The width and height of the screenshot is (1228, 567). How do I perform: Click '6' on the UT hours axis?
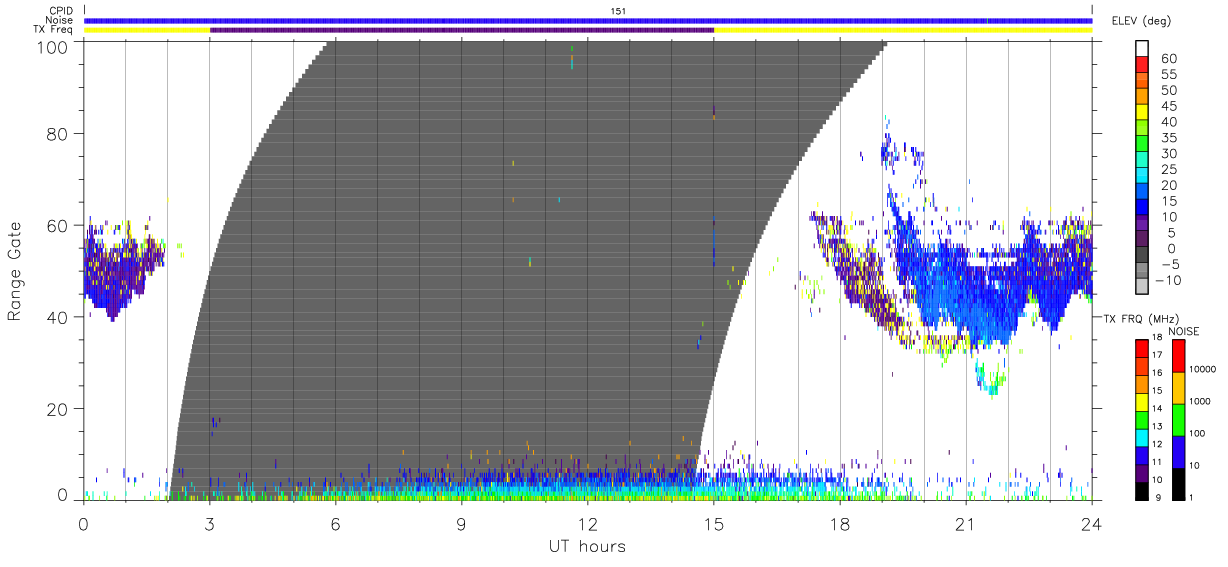point(336,524)
